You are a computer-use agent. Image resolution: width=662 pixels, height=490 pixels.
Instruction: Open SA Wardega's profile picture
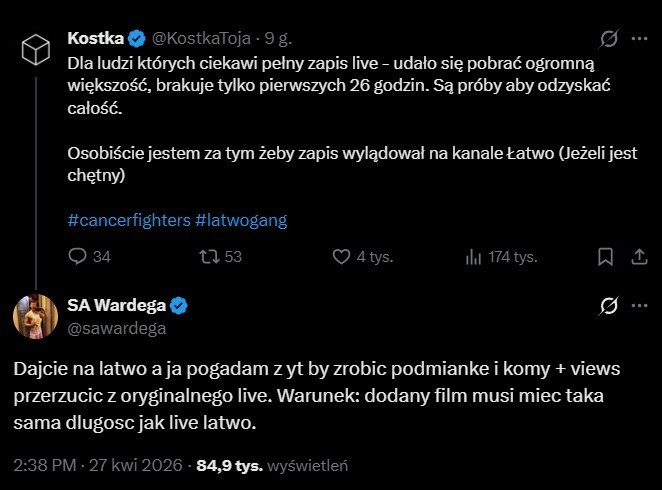[x=35, y=315]
